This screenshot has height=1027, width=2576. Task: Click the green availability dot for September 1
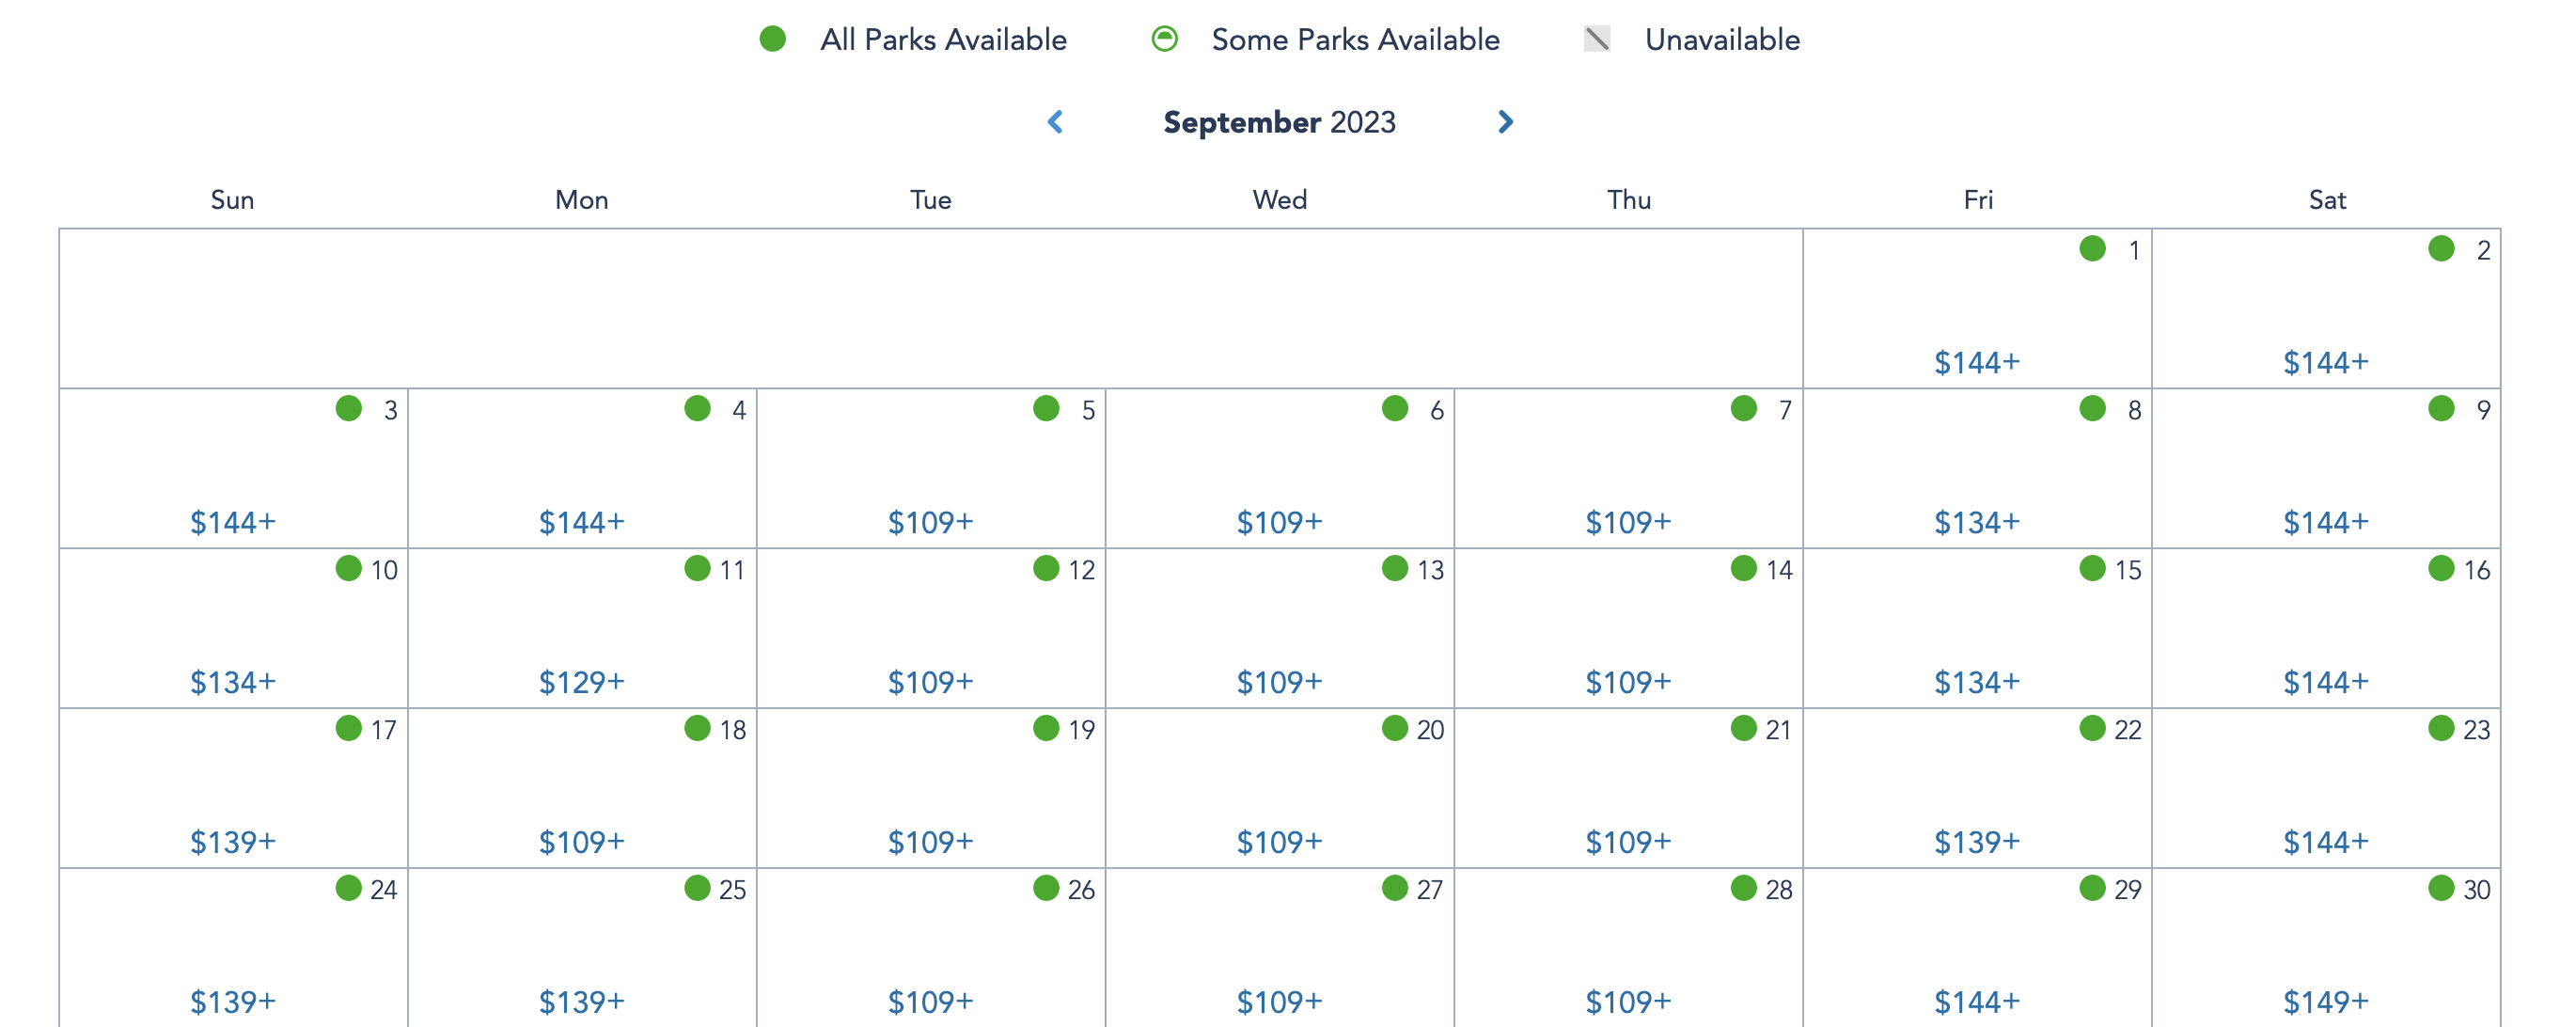[2092, 248]
